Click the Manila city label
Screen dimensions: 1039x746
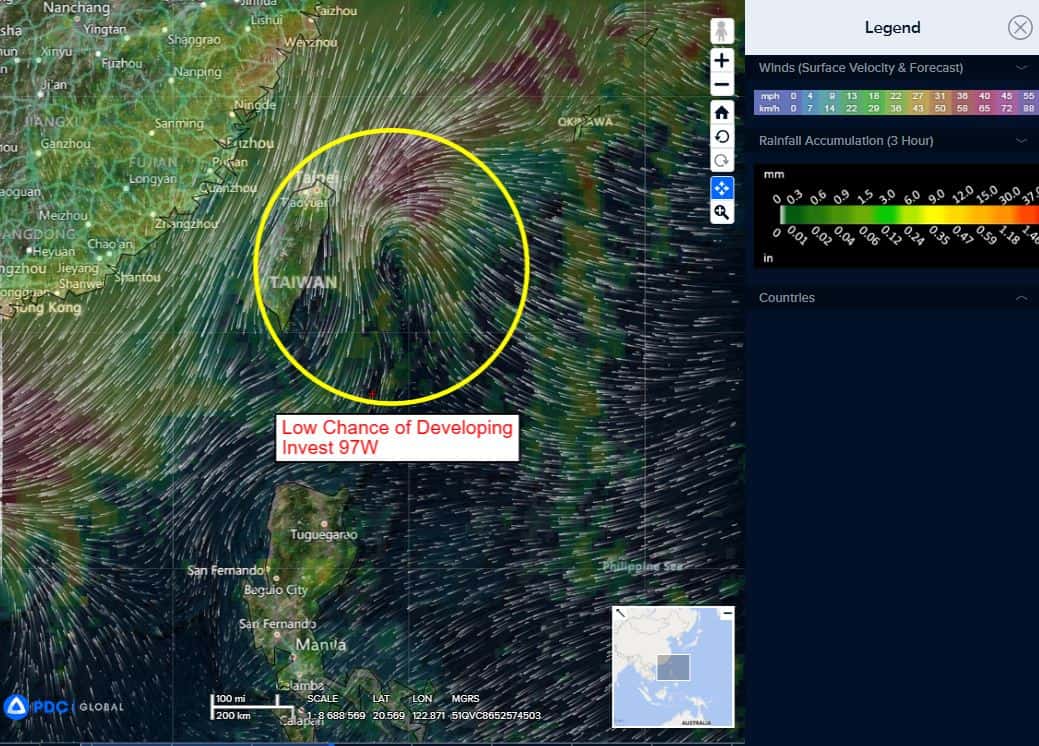pyautogui.click(x=320, y=645)
